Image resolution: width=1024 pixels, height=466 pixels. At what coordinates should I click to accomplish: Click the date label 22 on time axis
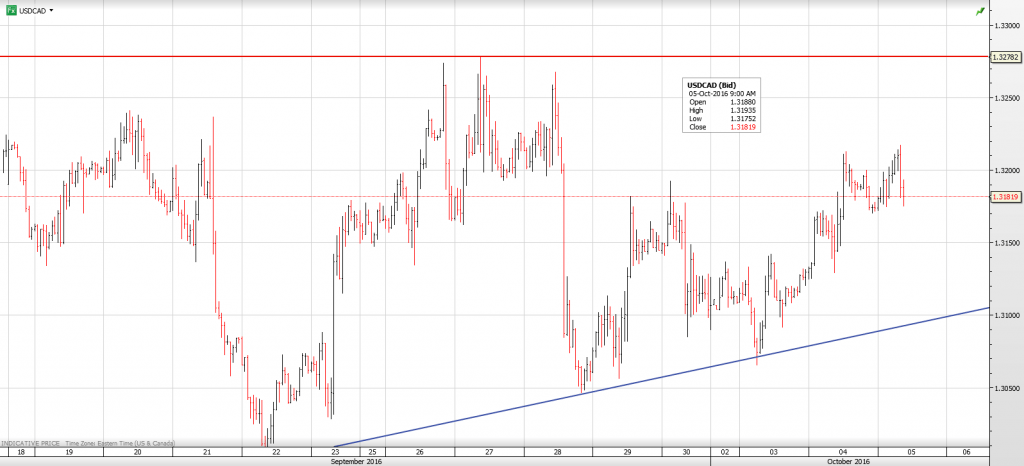click(x=276, y=452)
